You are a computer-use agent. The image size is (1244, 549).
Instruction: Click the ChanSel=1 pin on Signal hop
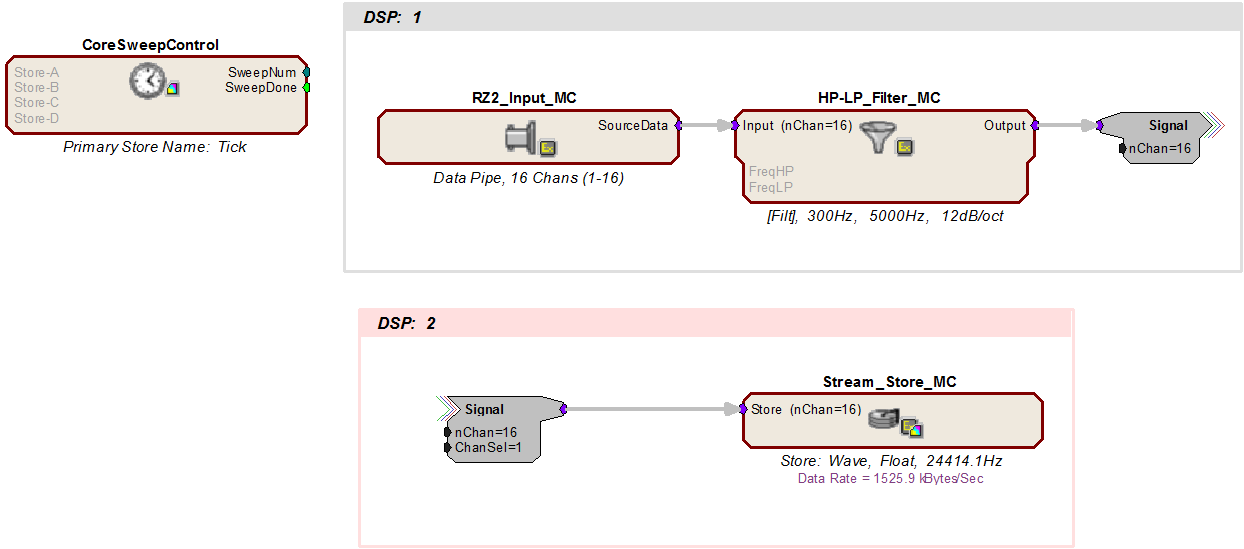[x=448, y=447]
